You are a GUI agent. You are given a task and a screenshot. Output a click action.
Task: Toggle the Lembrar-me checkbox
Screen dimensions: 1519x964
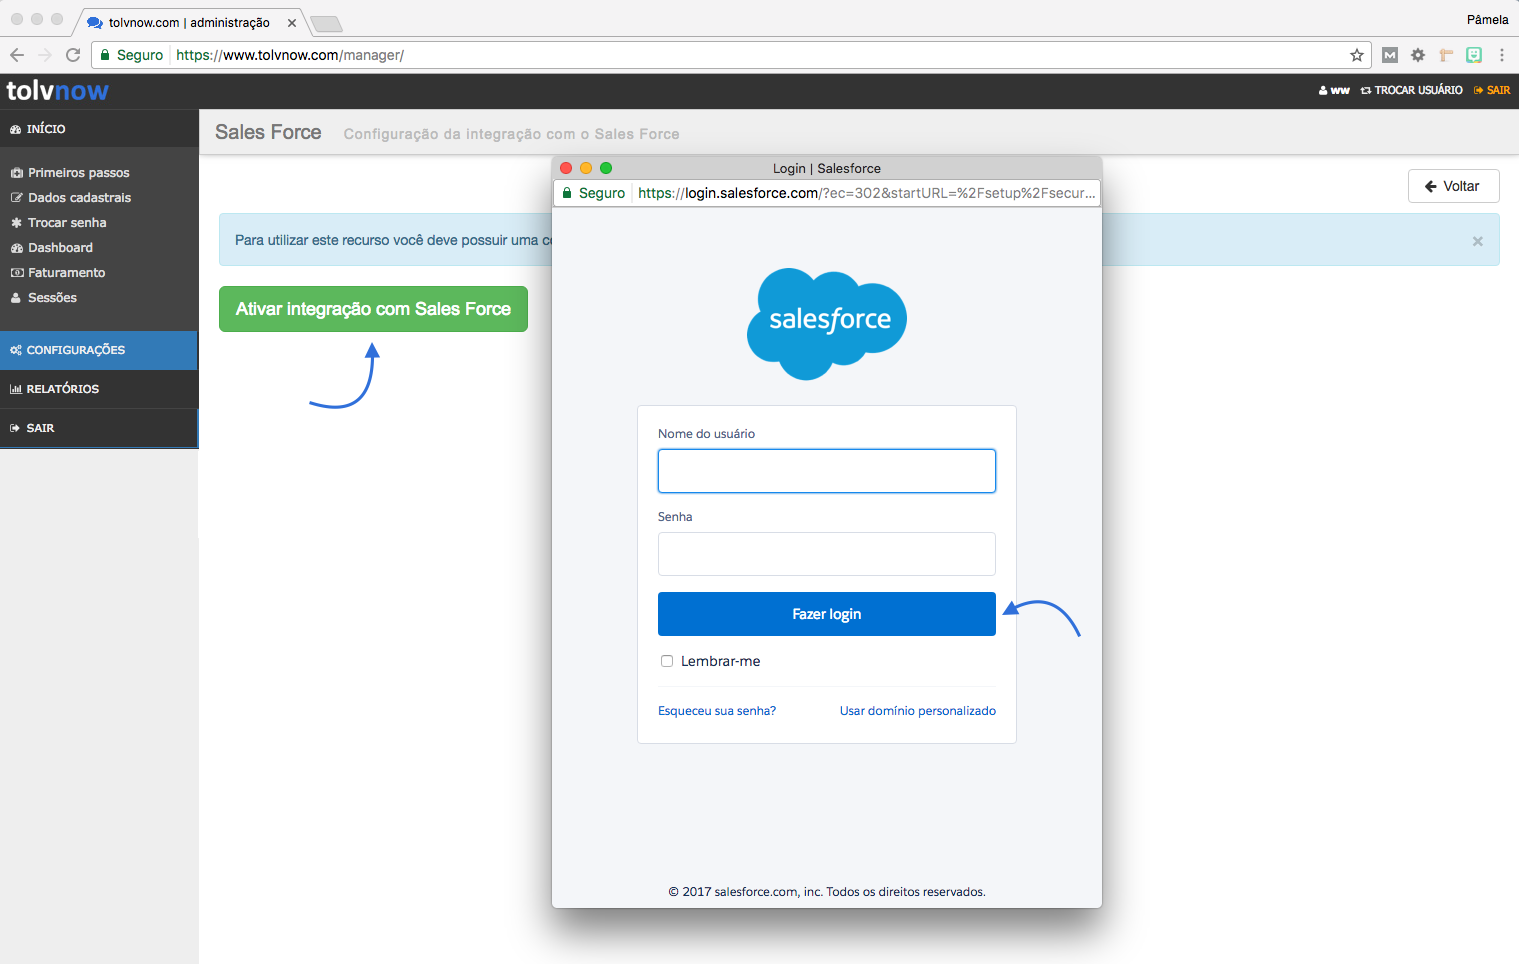(x=667, y=661)
